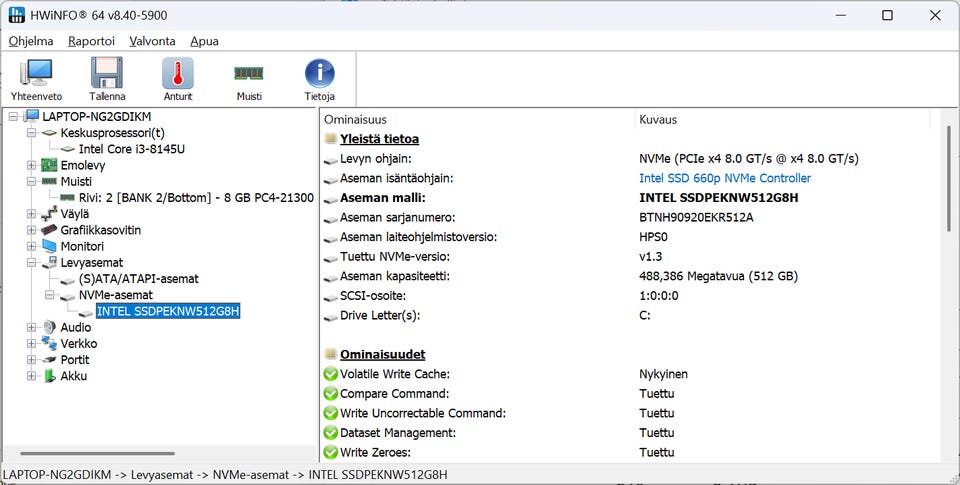Expand the Grafiikkasovitin tree node
Screen dimensions: 960x485
pyautogui.click(x=31, y=230)
